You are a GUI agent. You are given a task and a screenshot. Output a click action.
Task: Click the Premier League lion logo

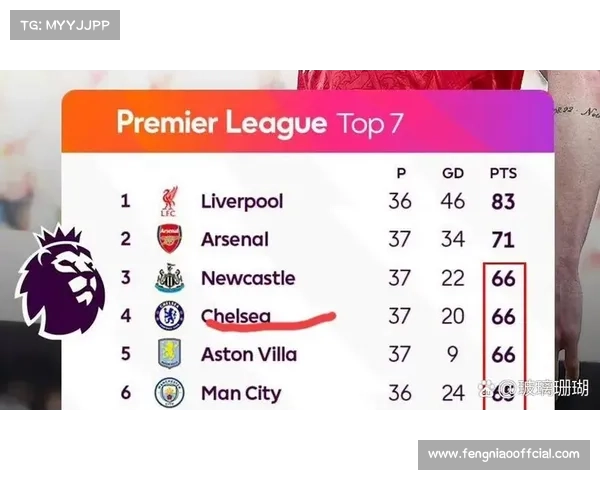click(58, 280)
